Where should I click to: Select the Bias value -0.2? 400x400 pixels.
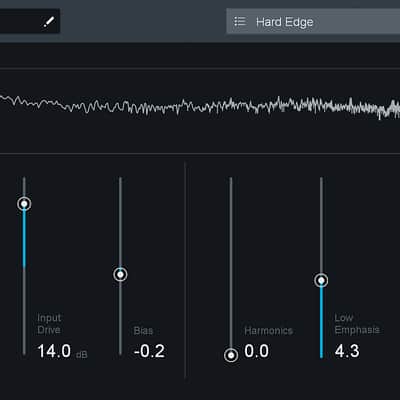point(149,351)
